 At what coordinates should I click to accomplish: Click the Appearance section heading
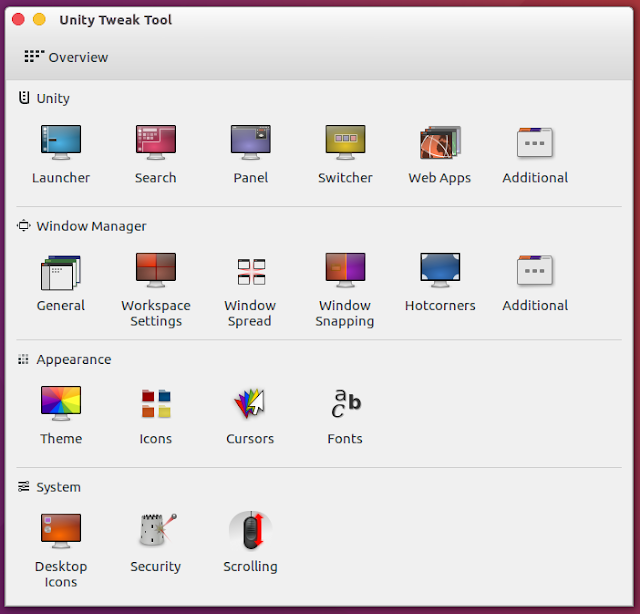click(x=64, y=360)
